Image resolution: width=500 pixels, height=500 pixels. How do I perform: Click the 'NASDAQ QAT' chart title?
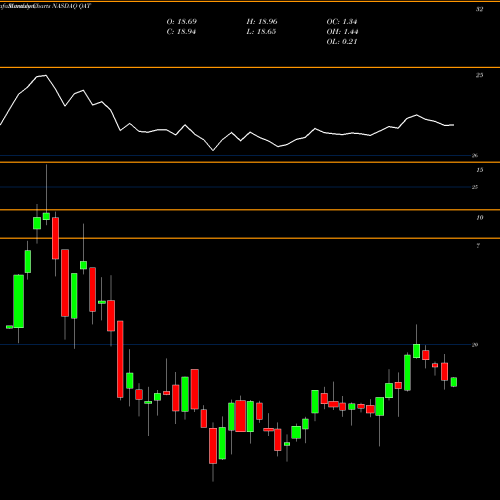tap(71, 6)
